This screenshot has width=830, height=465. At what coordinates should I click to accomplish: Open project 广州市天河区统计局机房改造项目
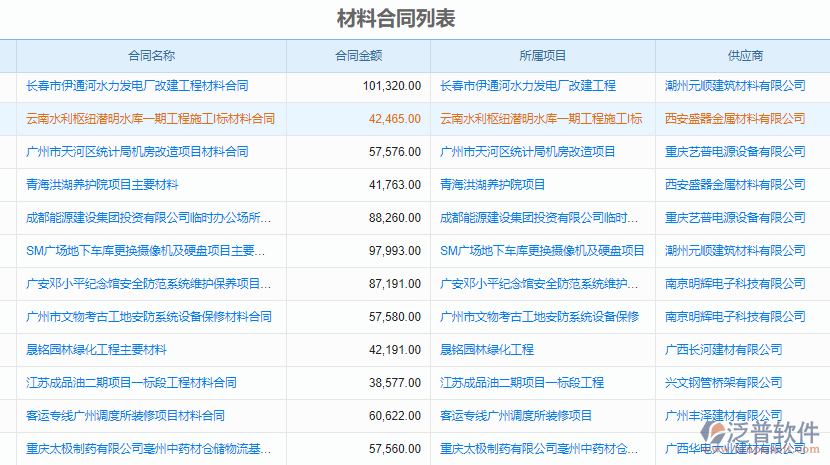528,152
